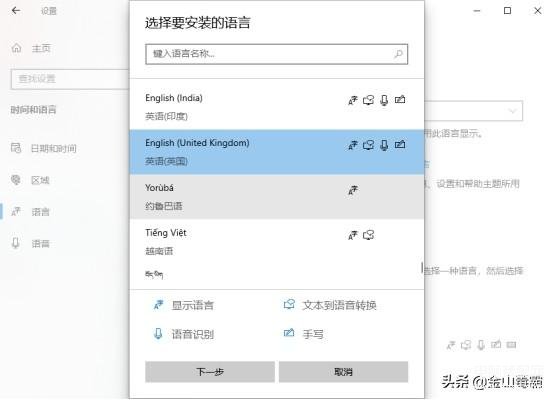
Task: Click the 取消 button
Action: tap(343, 372)
